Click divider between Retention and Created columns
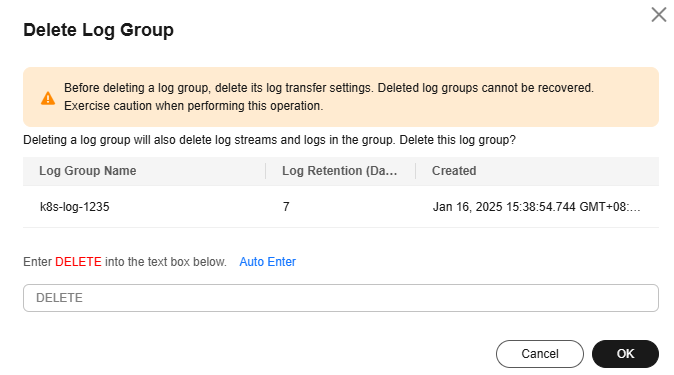Image resolution: width=674 pixels, height=375 pixels. tap(416, 171)
